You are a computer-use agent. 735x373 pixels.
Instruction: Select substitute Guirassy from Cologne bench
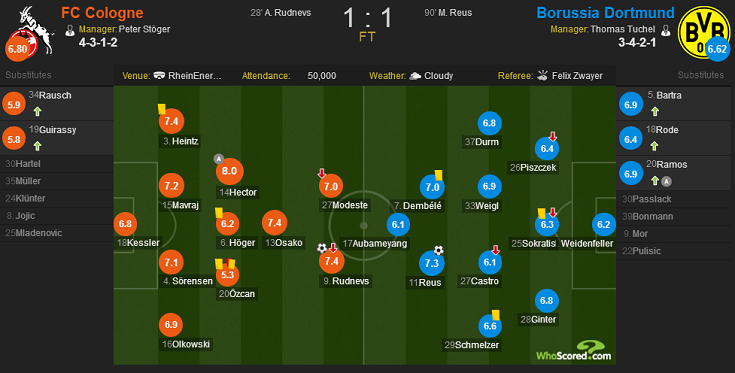click(x=57, y=138)
